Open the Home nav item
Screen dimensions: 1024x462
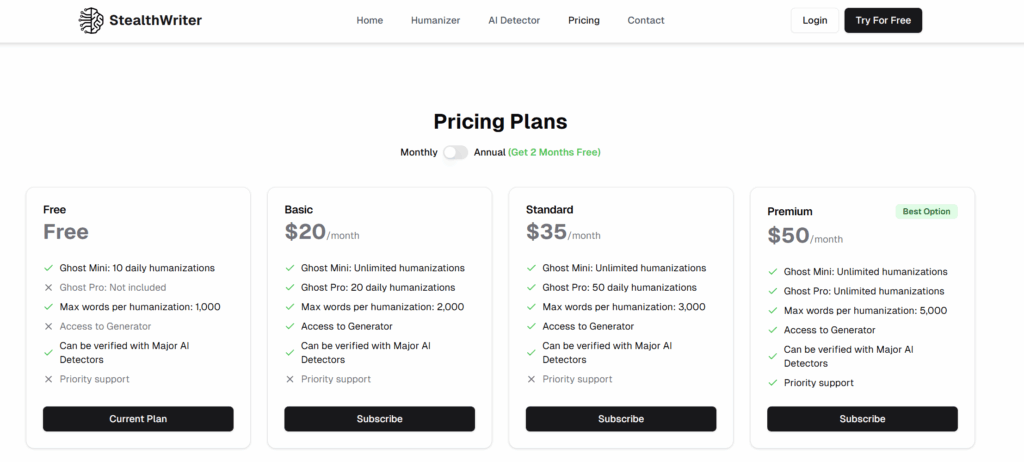tap(370, 20)
